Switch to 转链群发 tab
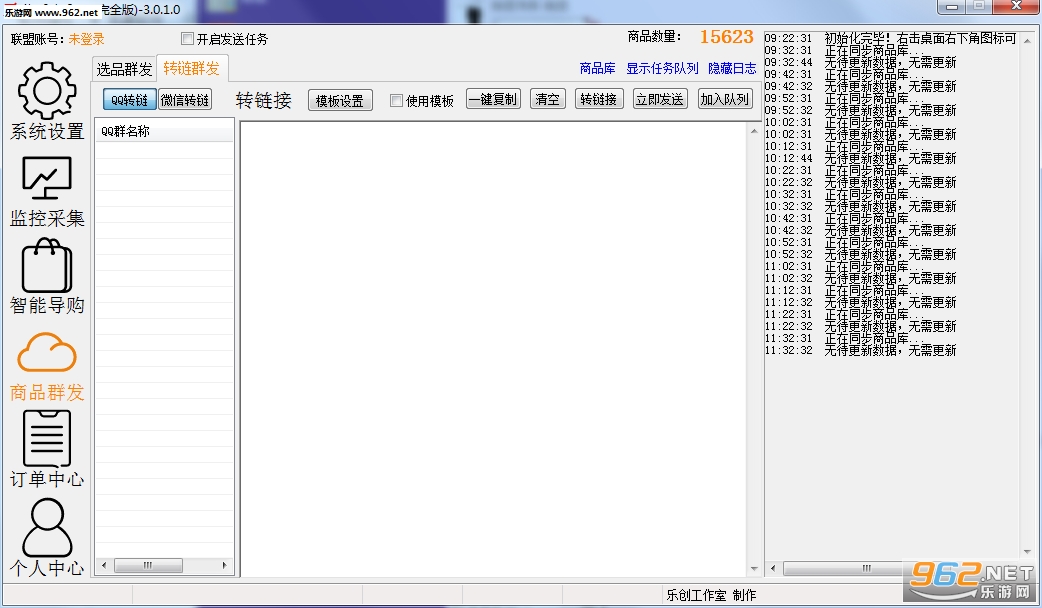 click(x=191, y=68)
